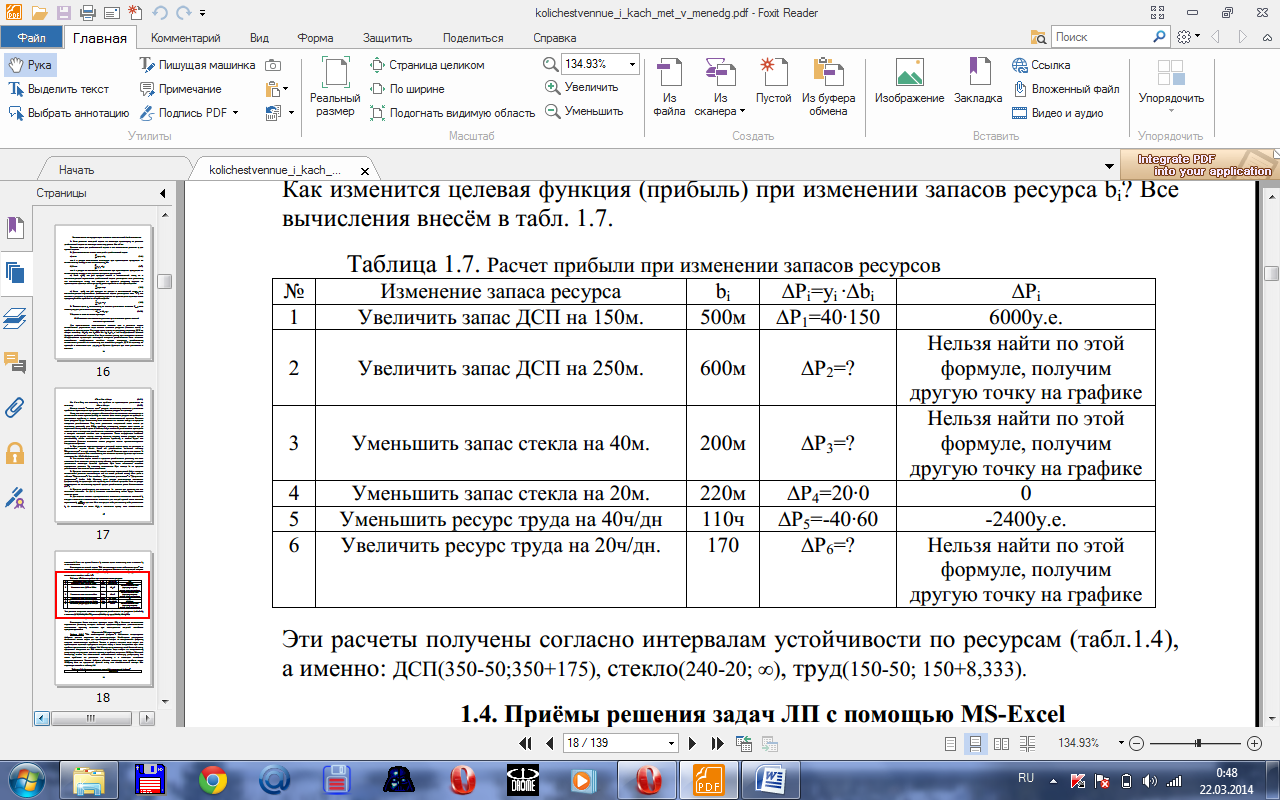Increase zoom with plus button in status bar
This screenshot has width=1280, height=800.
click(x=1255, y=743)
